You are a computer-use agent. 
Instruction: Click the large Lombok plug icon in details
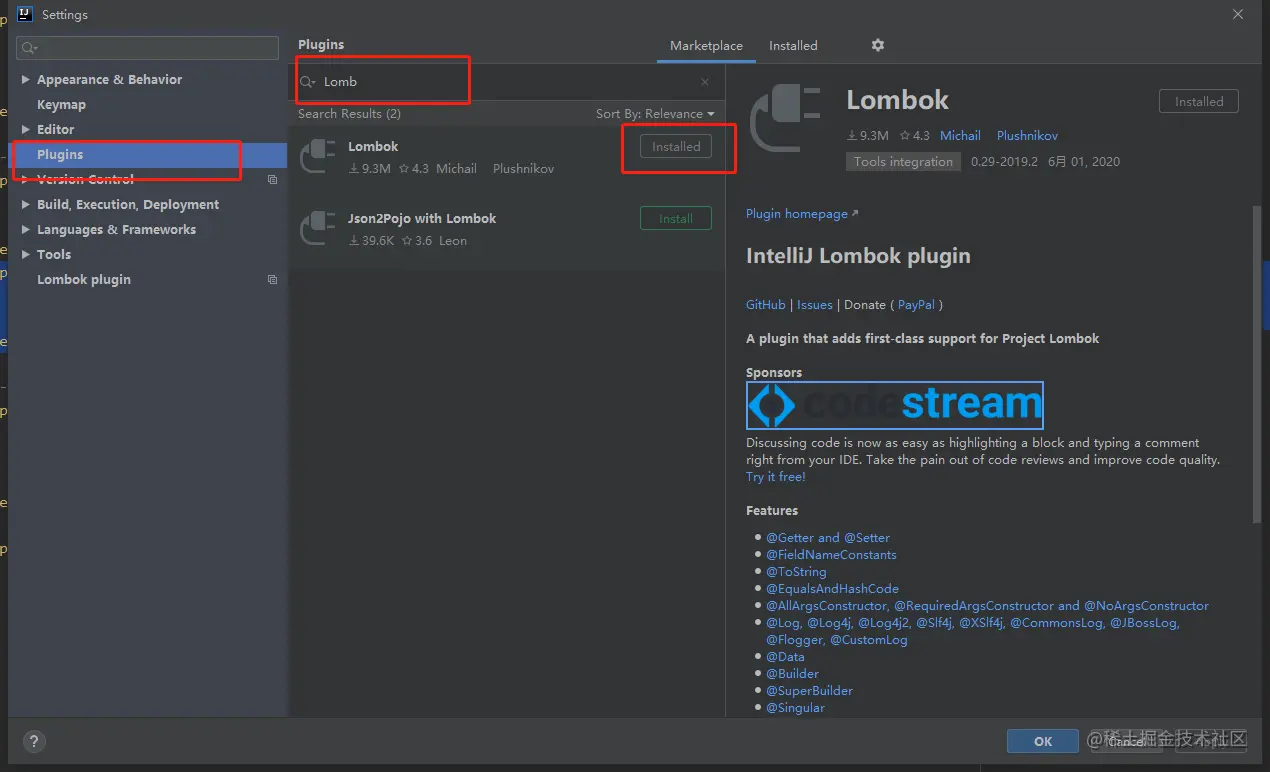pyautogui.click(x=785, y=120)
